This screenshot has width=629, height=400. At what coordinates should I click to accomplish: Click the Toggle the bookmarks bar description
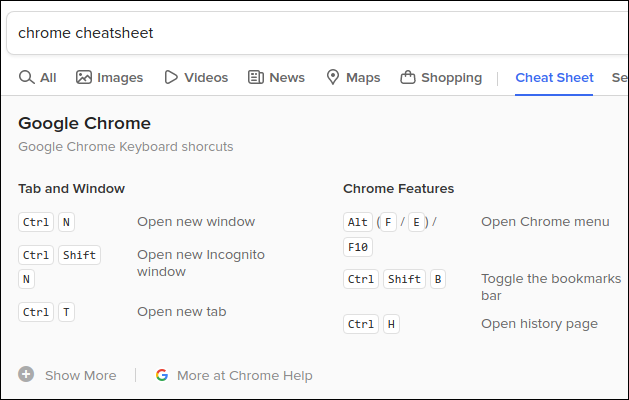click(551, 287)
